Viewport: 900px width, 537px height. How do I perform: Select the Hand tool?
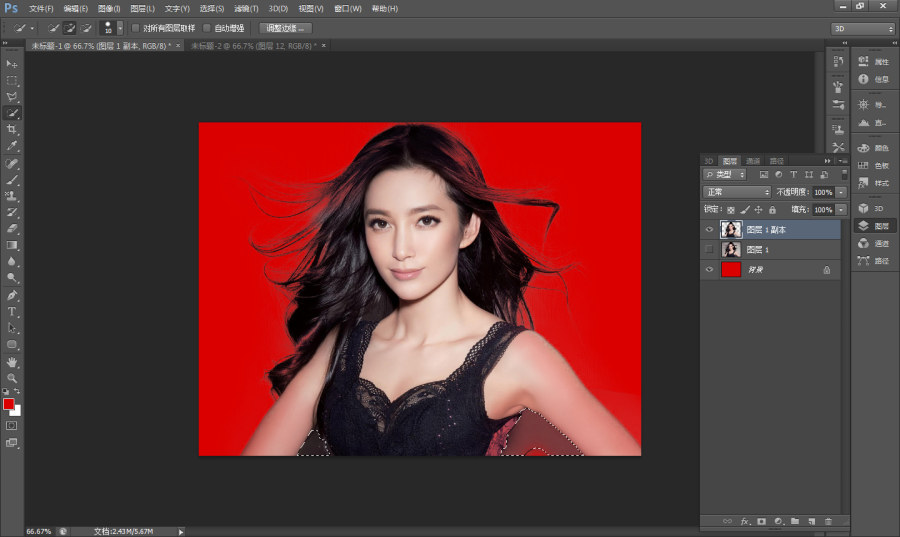pos(11,363)
